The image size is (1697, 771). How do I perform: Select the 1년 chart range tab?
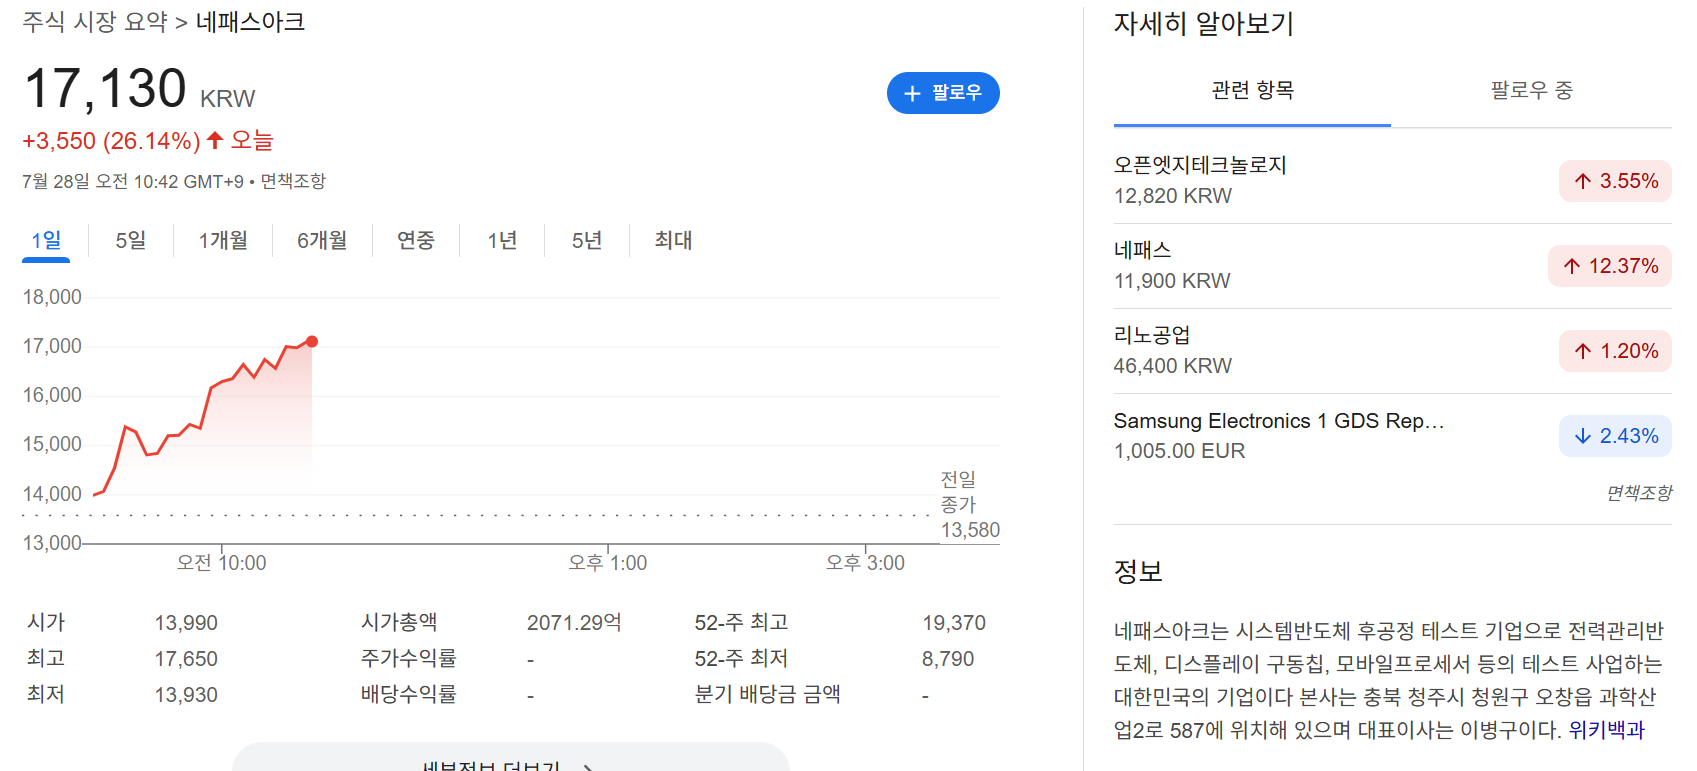(502, 240)
